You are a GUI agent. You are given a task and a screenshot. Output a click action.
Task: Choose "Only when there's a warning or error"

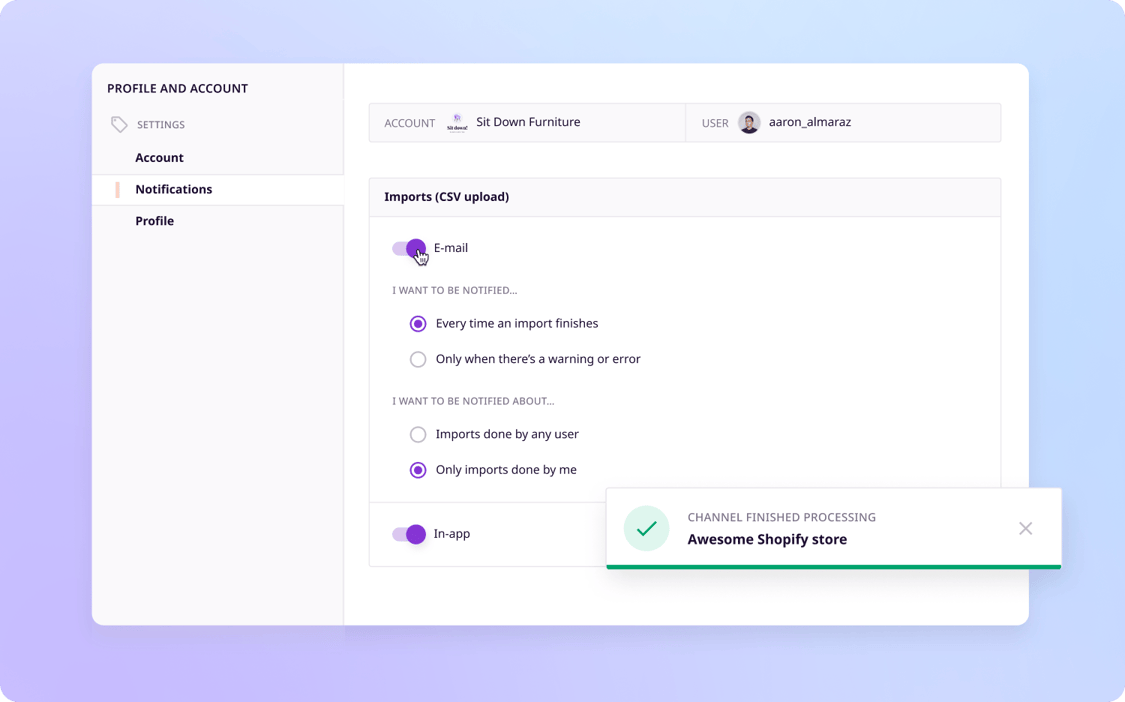tap(418, 359)
